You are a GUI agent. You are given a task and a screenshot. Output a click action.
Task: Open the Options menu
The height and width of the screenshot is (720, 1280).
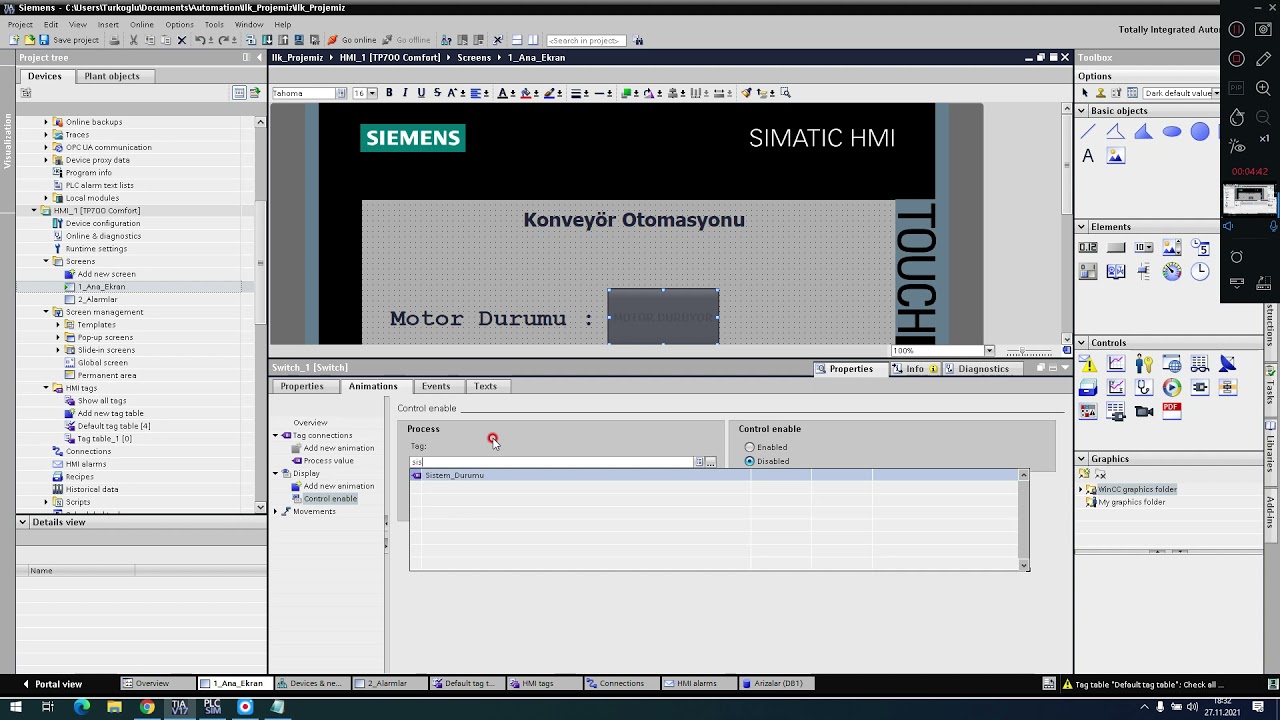[x=180, y=24]
